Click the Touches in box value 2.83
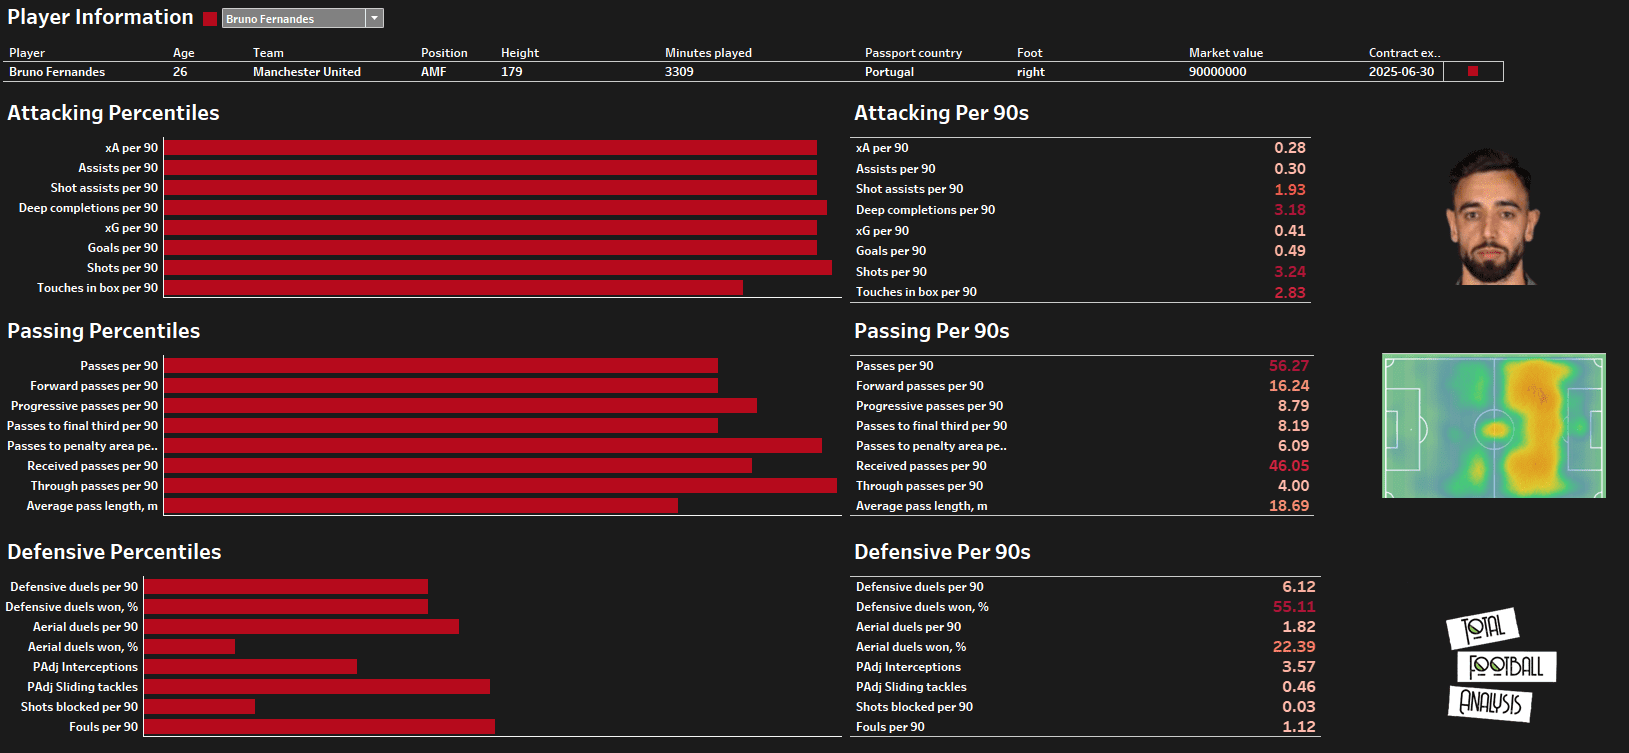Image resolution: width=1629 pixels, height=753 pixels. [x=1290, y=292]
